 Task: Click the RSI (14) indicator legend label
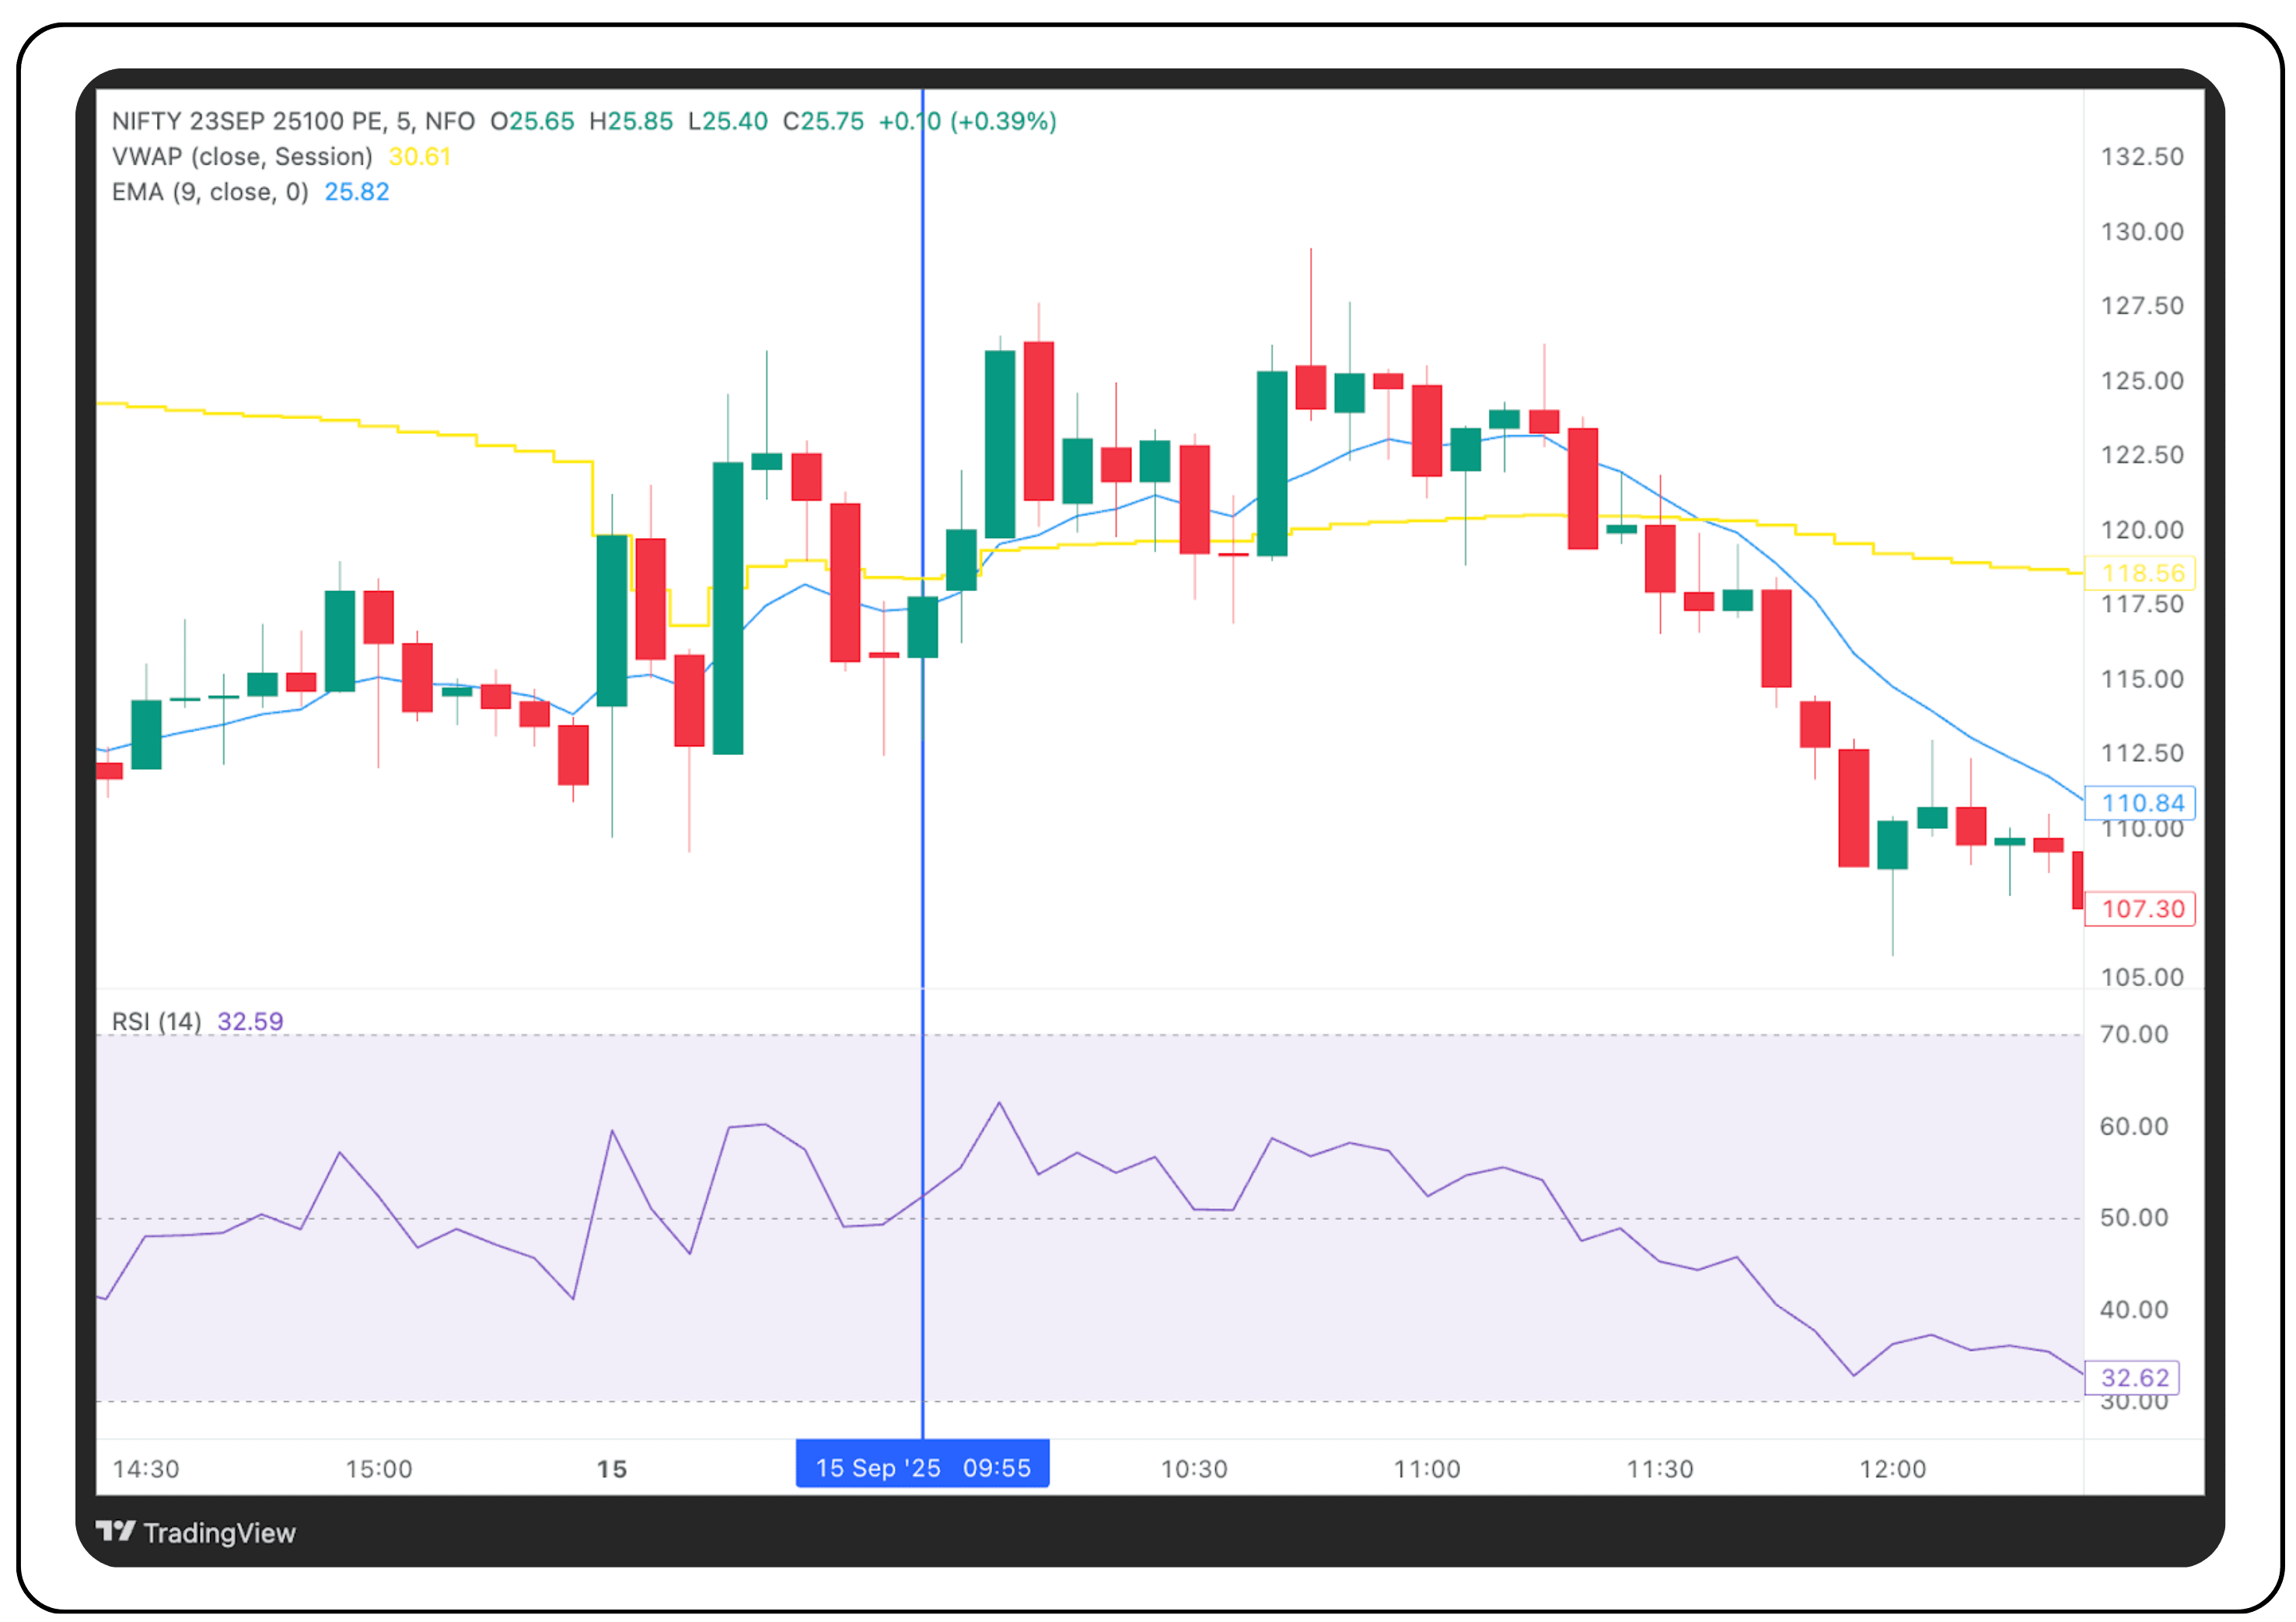pyautogui.click(x=156, y=1021)
